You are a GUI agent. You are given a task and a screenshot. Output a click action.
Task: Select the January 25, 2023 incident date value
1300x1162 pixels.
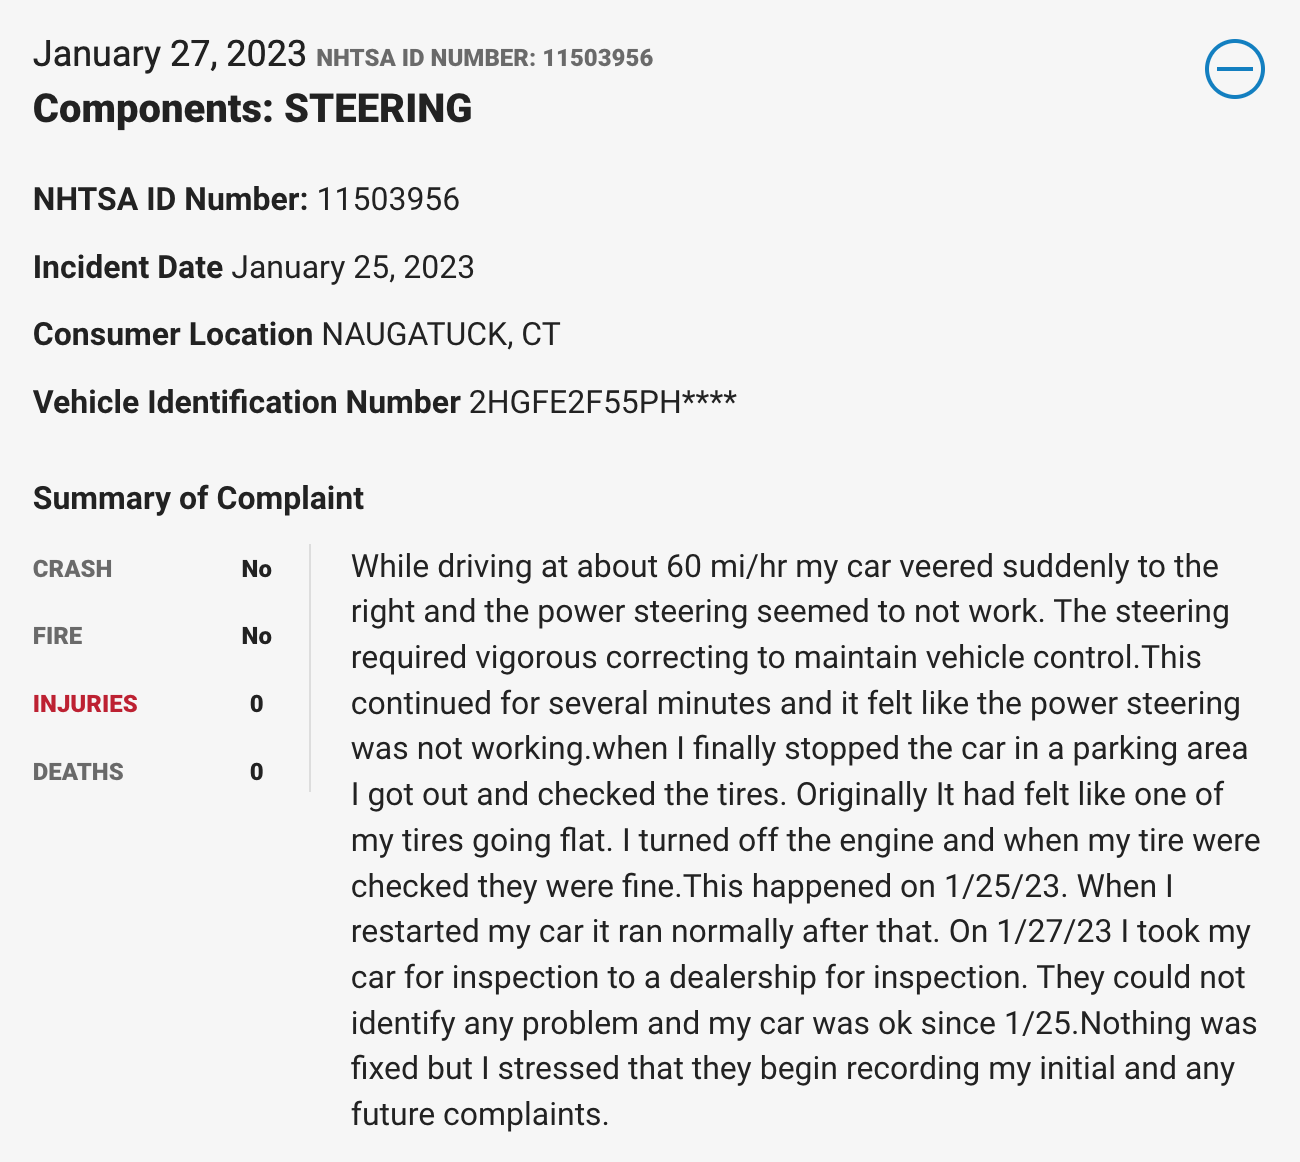353,267
